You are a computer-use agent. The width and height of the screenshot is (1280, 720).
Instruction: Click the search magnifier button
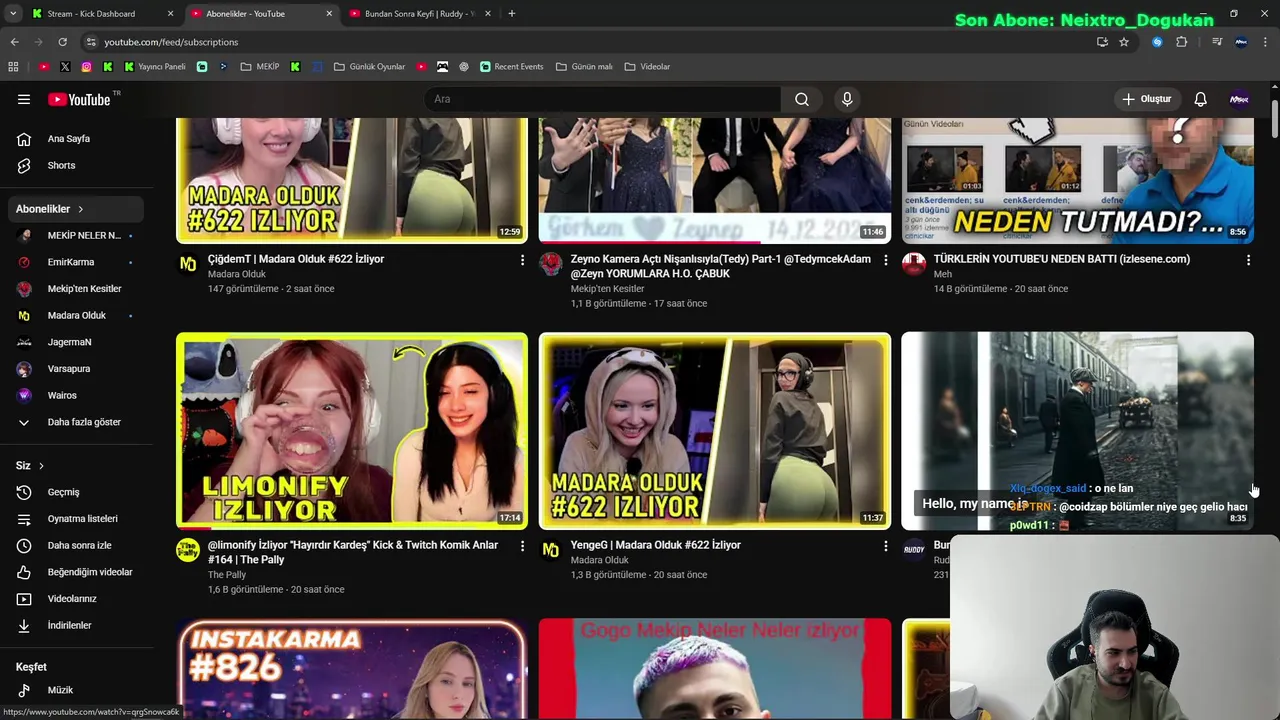pyautogui.click(x=801, y=99)
